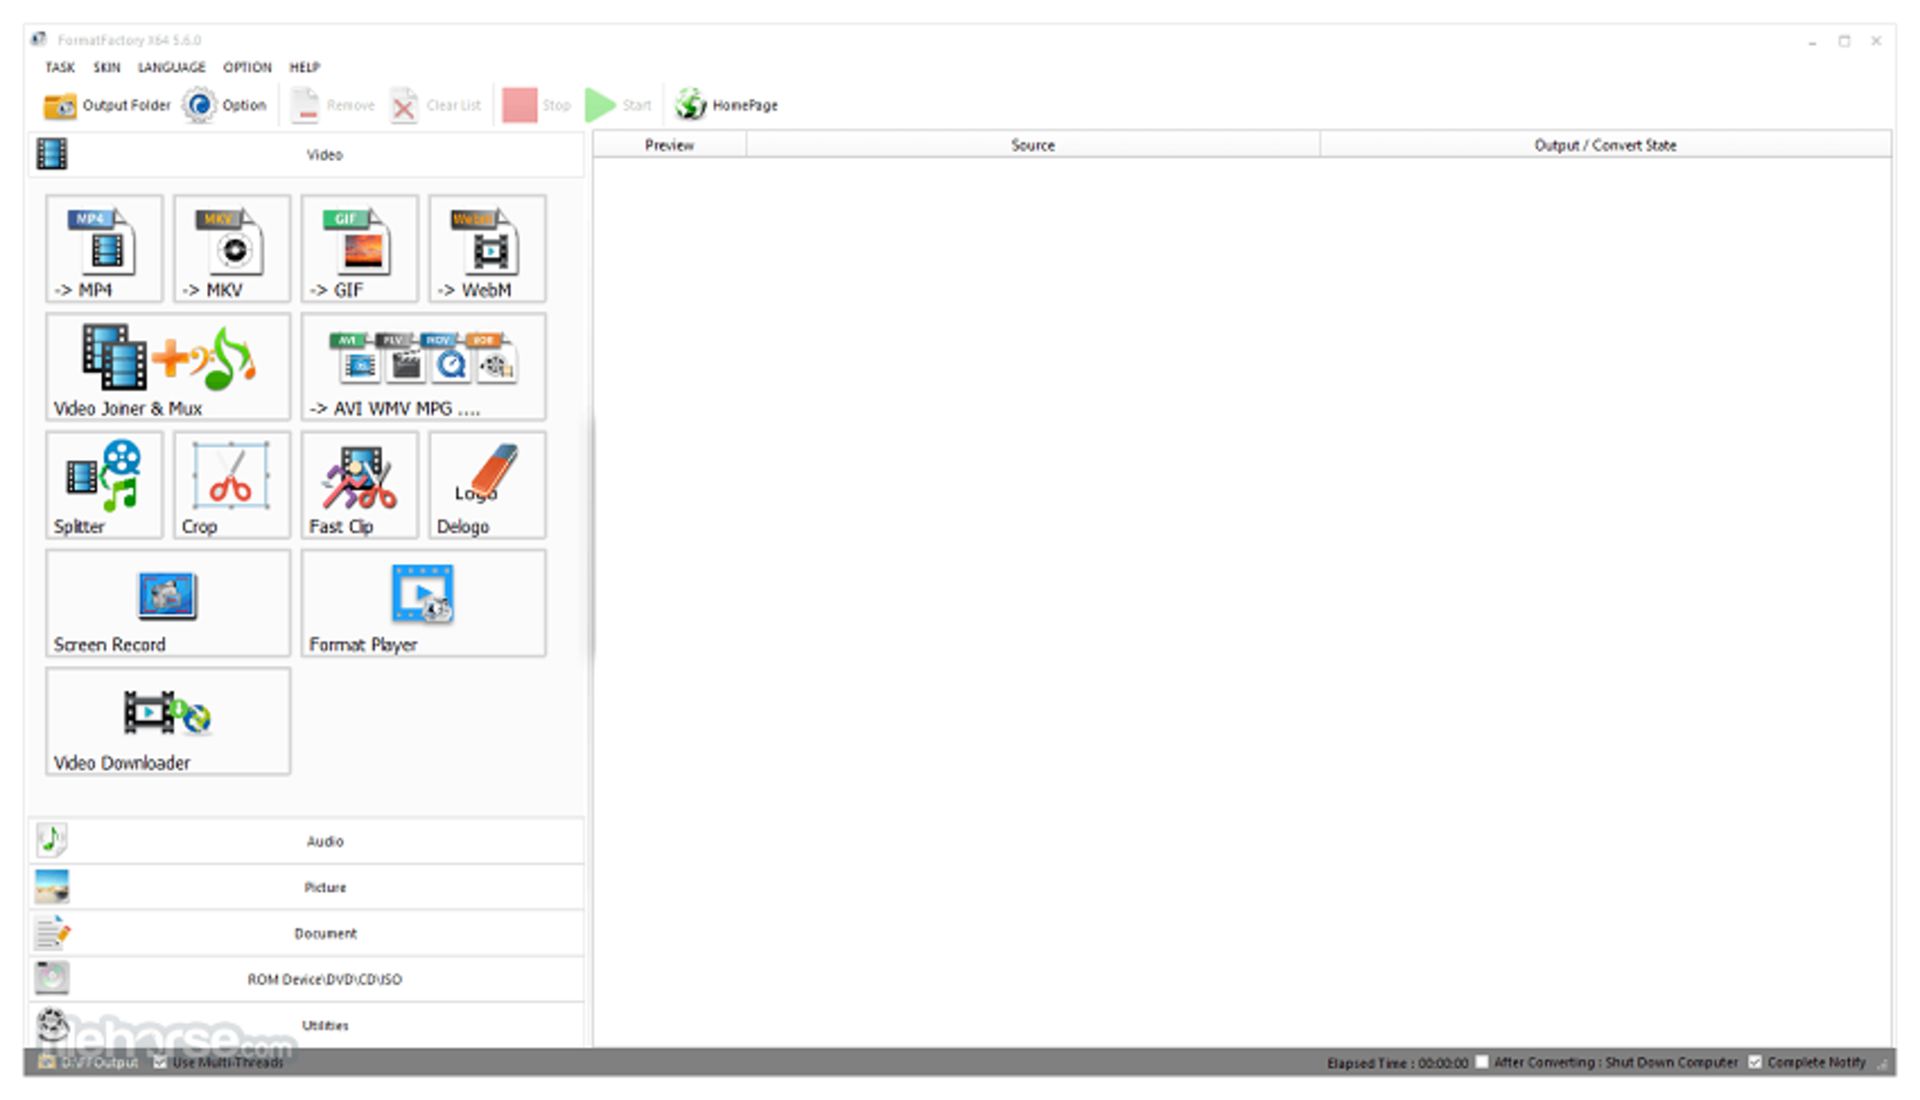Viewport: 1920px width, 1100px height.
Task: Click the Clear List toolbar button
Action: pyautogui.click(x=435, y=105)
